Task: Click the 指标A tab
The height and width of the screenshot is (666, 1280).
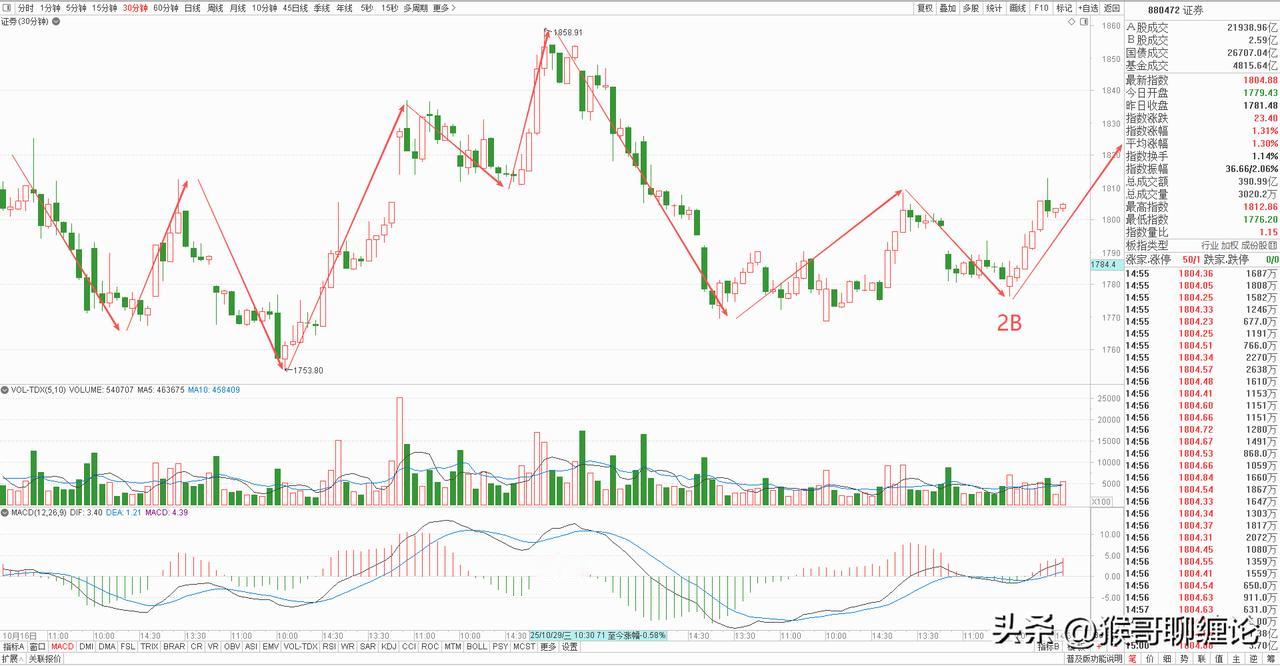Action: click(13, 646)
